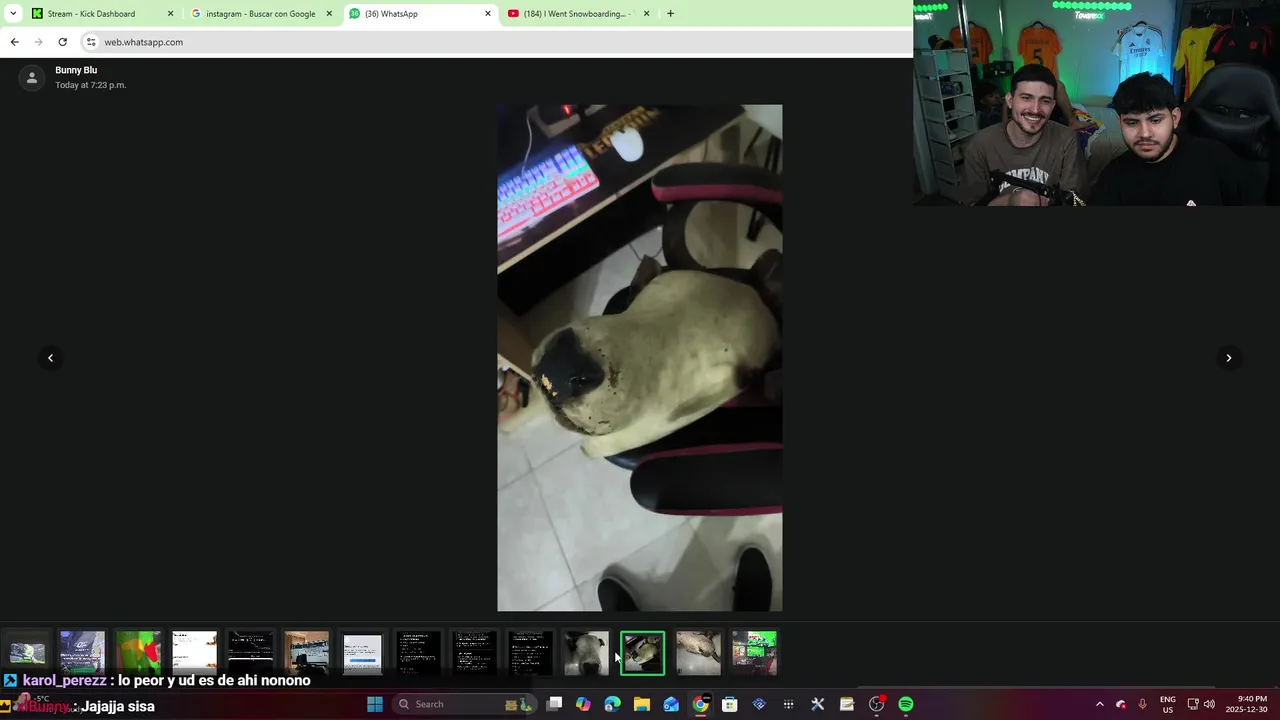Open the dotted grid taskbar app icon
The height and width of the screenshot is (720, 1280).
(789, 704)
